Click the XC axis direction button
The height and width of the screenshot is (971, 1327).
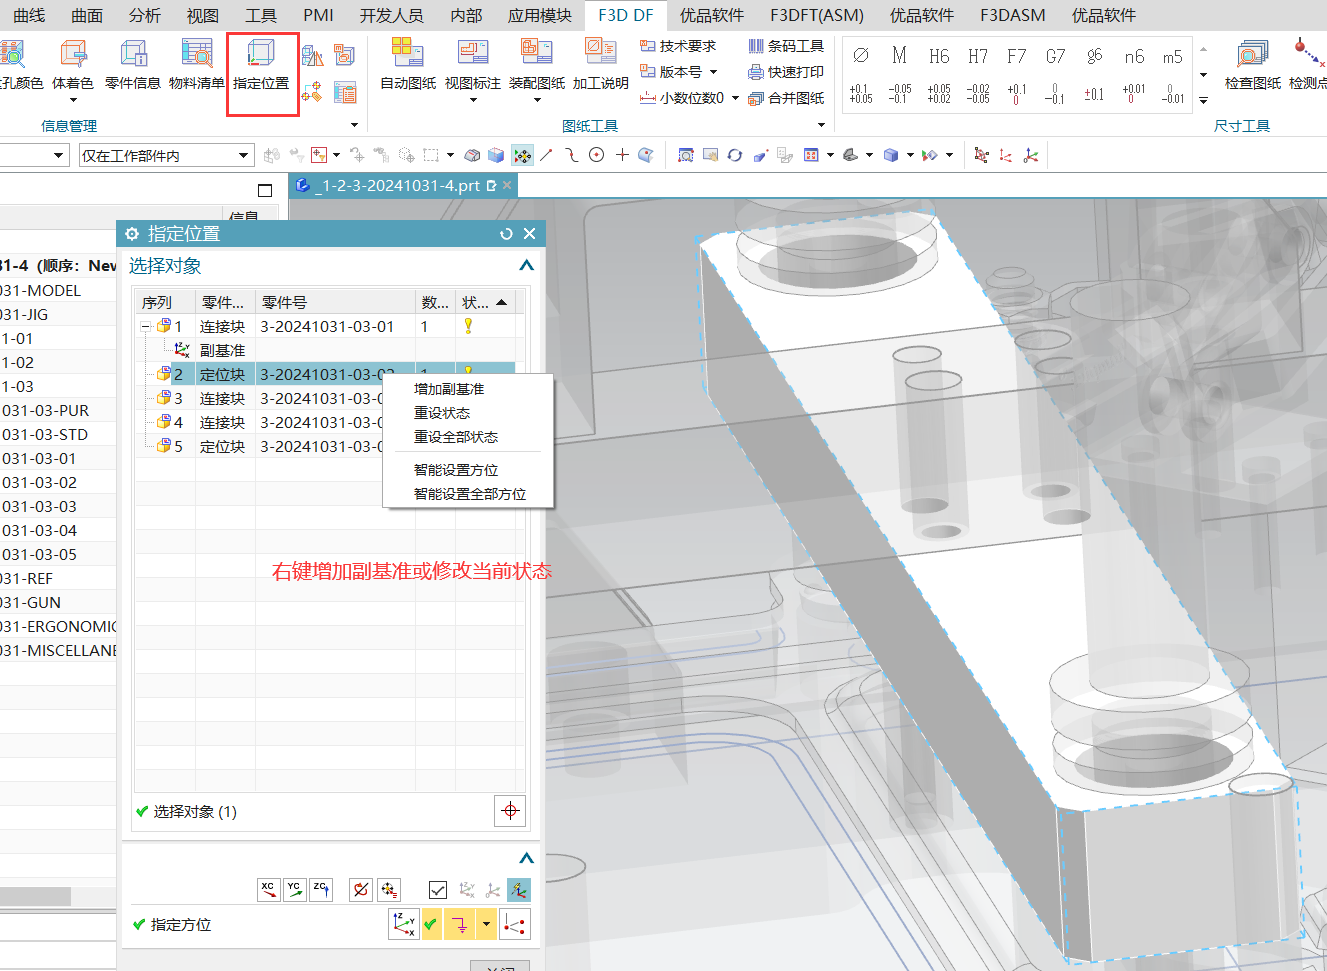268,889
